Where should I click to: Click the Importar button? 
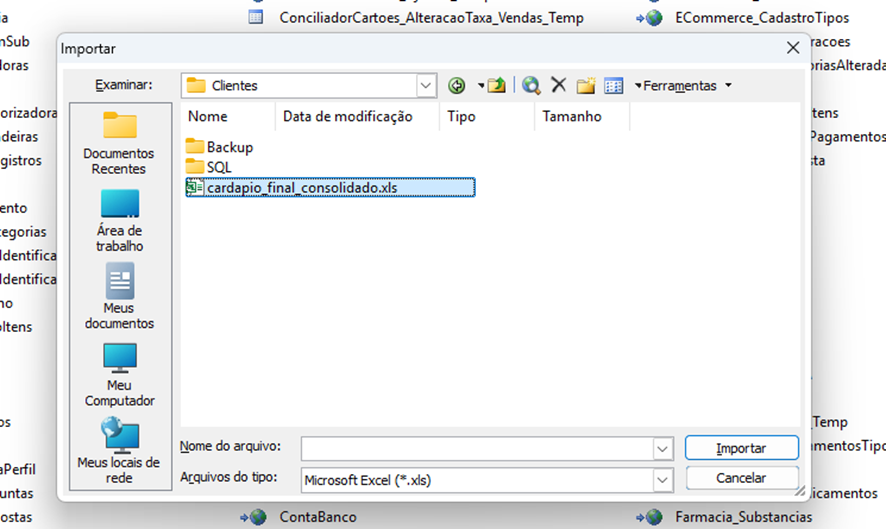coord(741,449)
